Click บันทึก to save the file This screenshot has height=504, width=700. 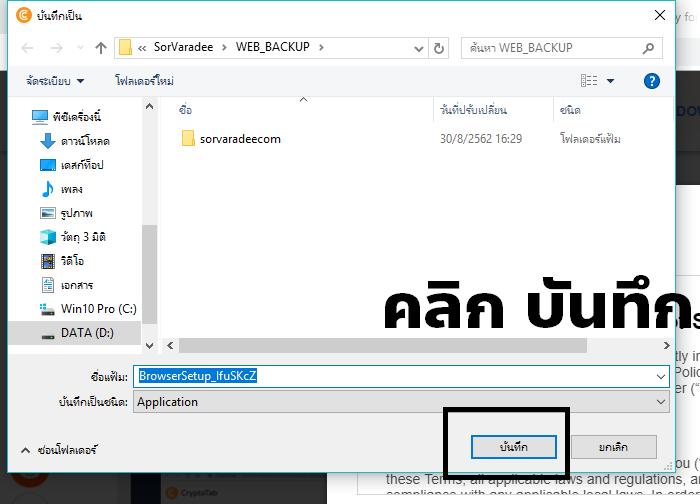tap(514, 447)
